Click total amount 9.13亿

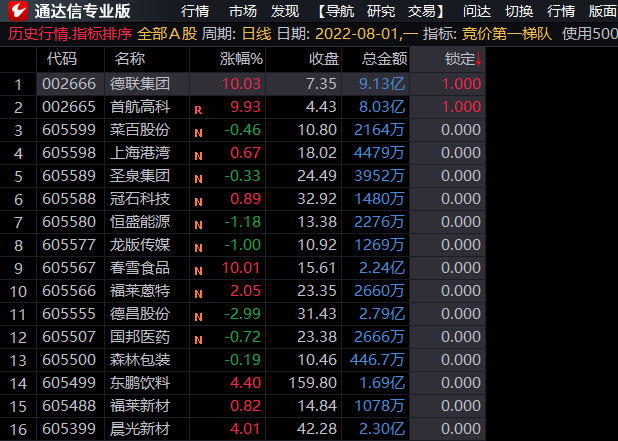click(382, 84)
